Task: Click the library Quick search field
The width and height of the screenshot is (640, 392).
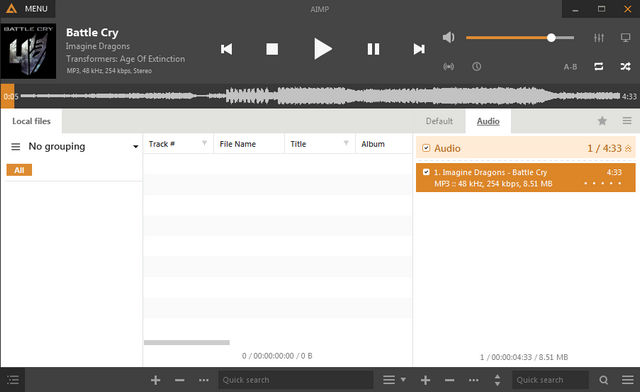Action: click(x=296, y=380)
